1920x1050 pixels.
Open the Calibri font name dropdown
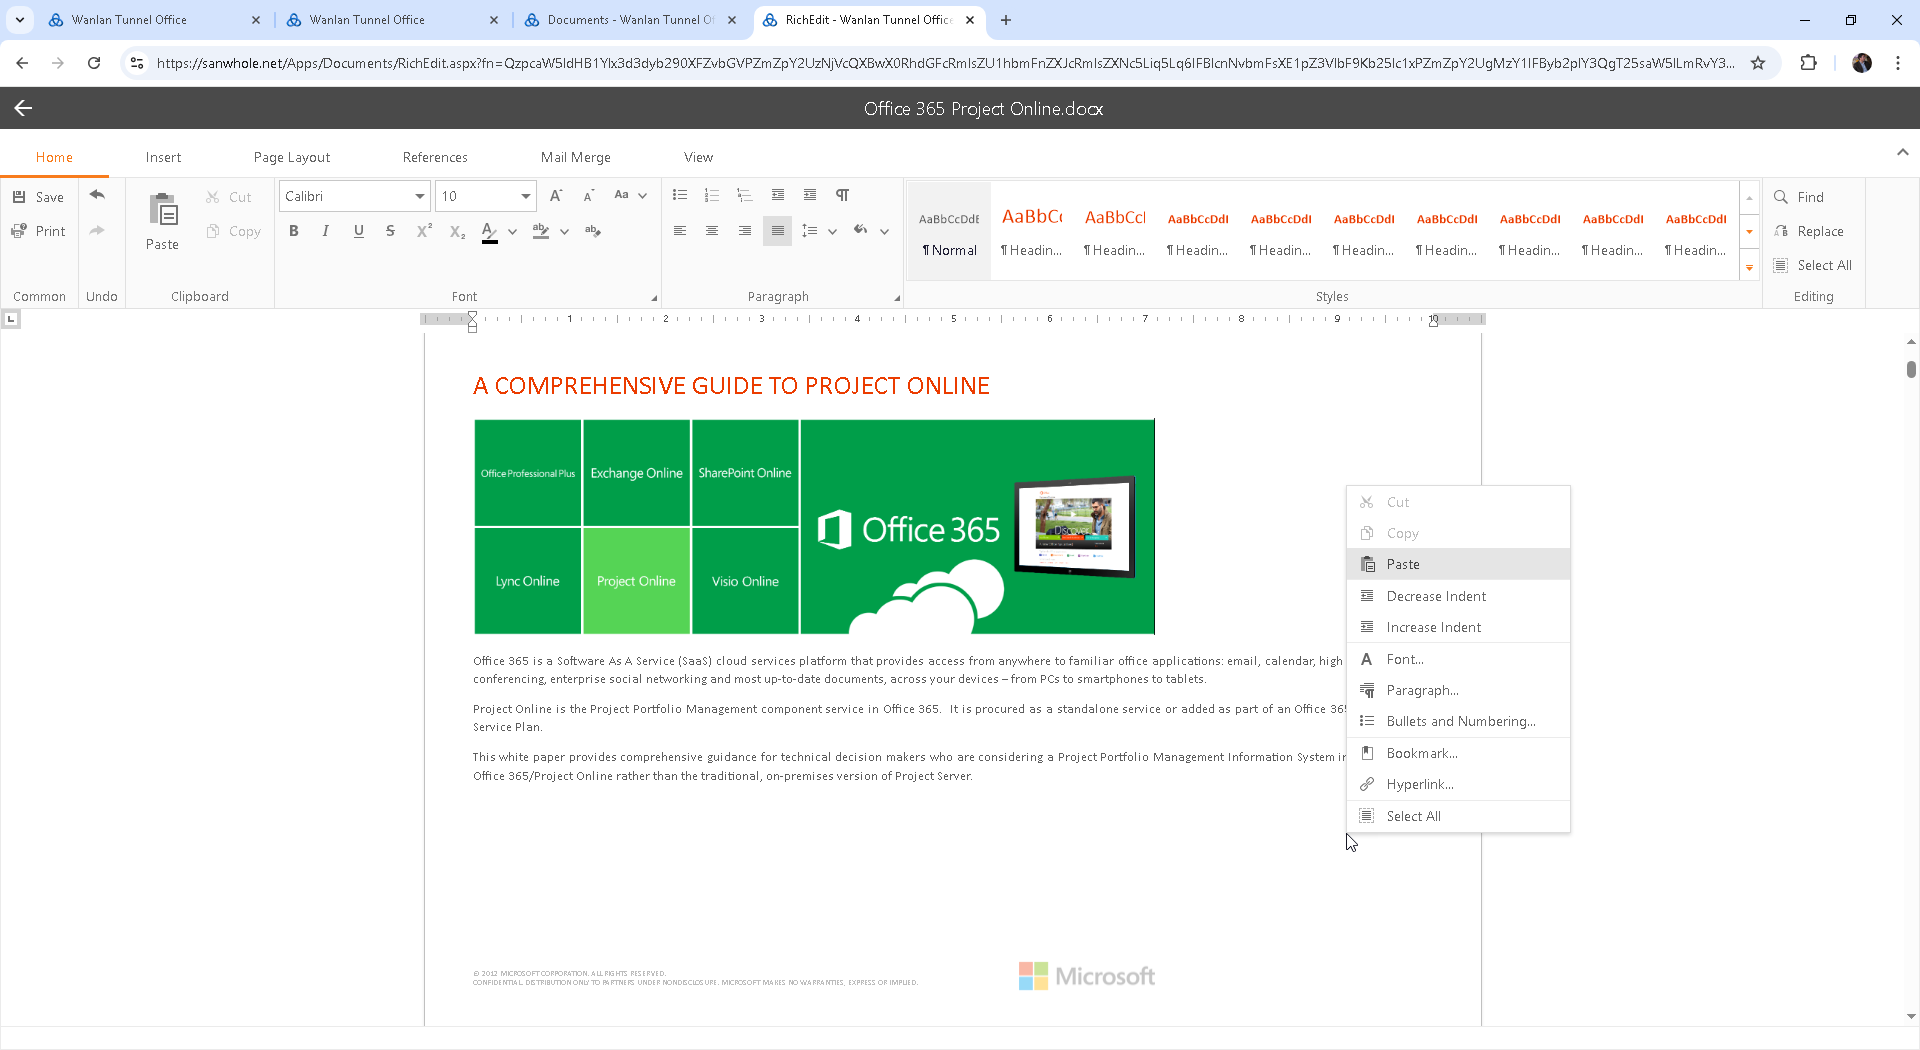[420, 196]
